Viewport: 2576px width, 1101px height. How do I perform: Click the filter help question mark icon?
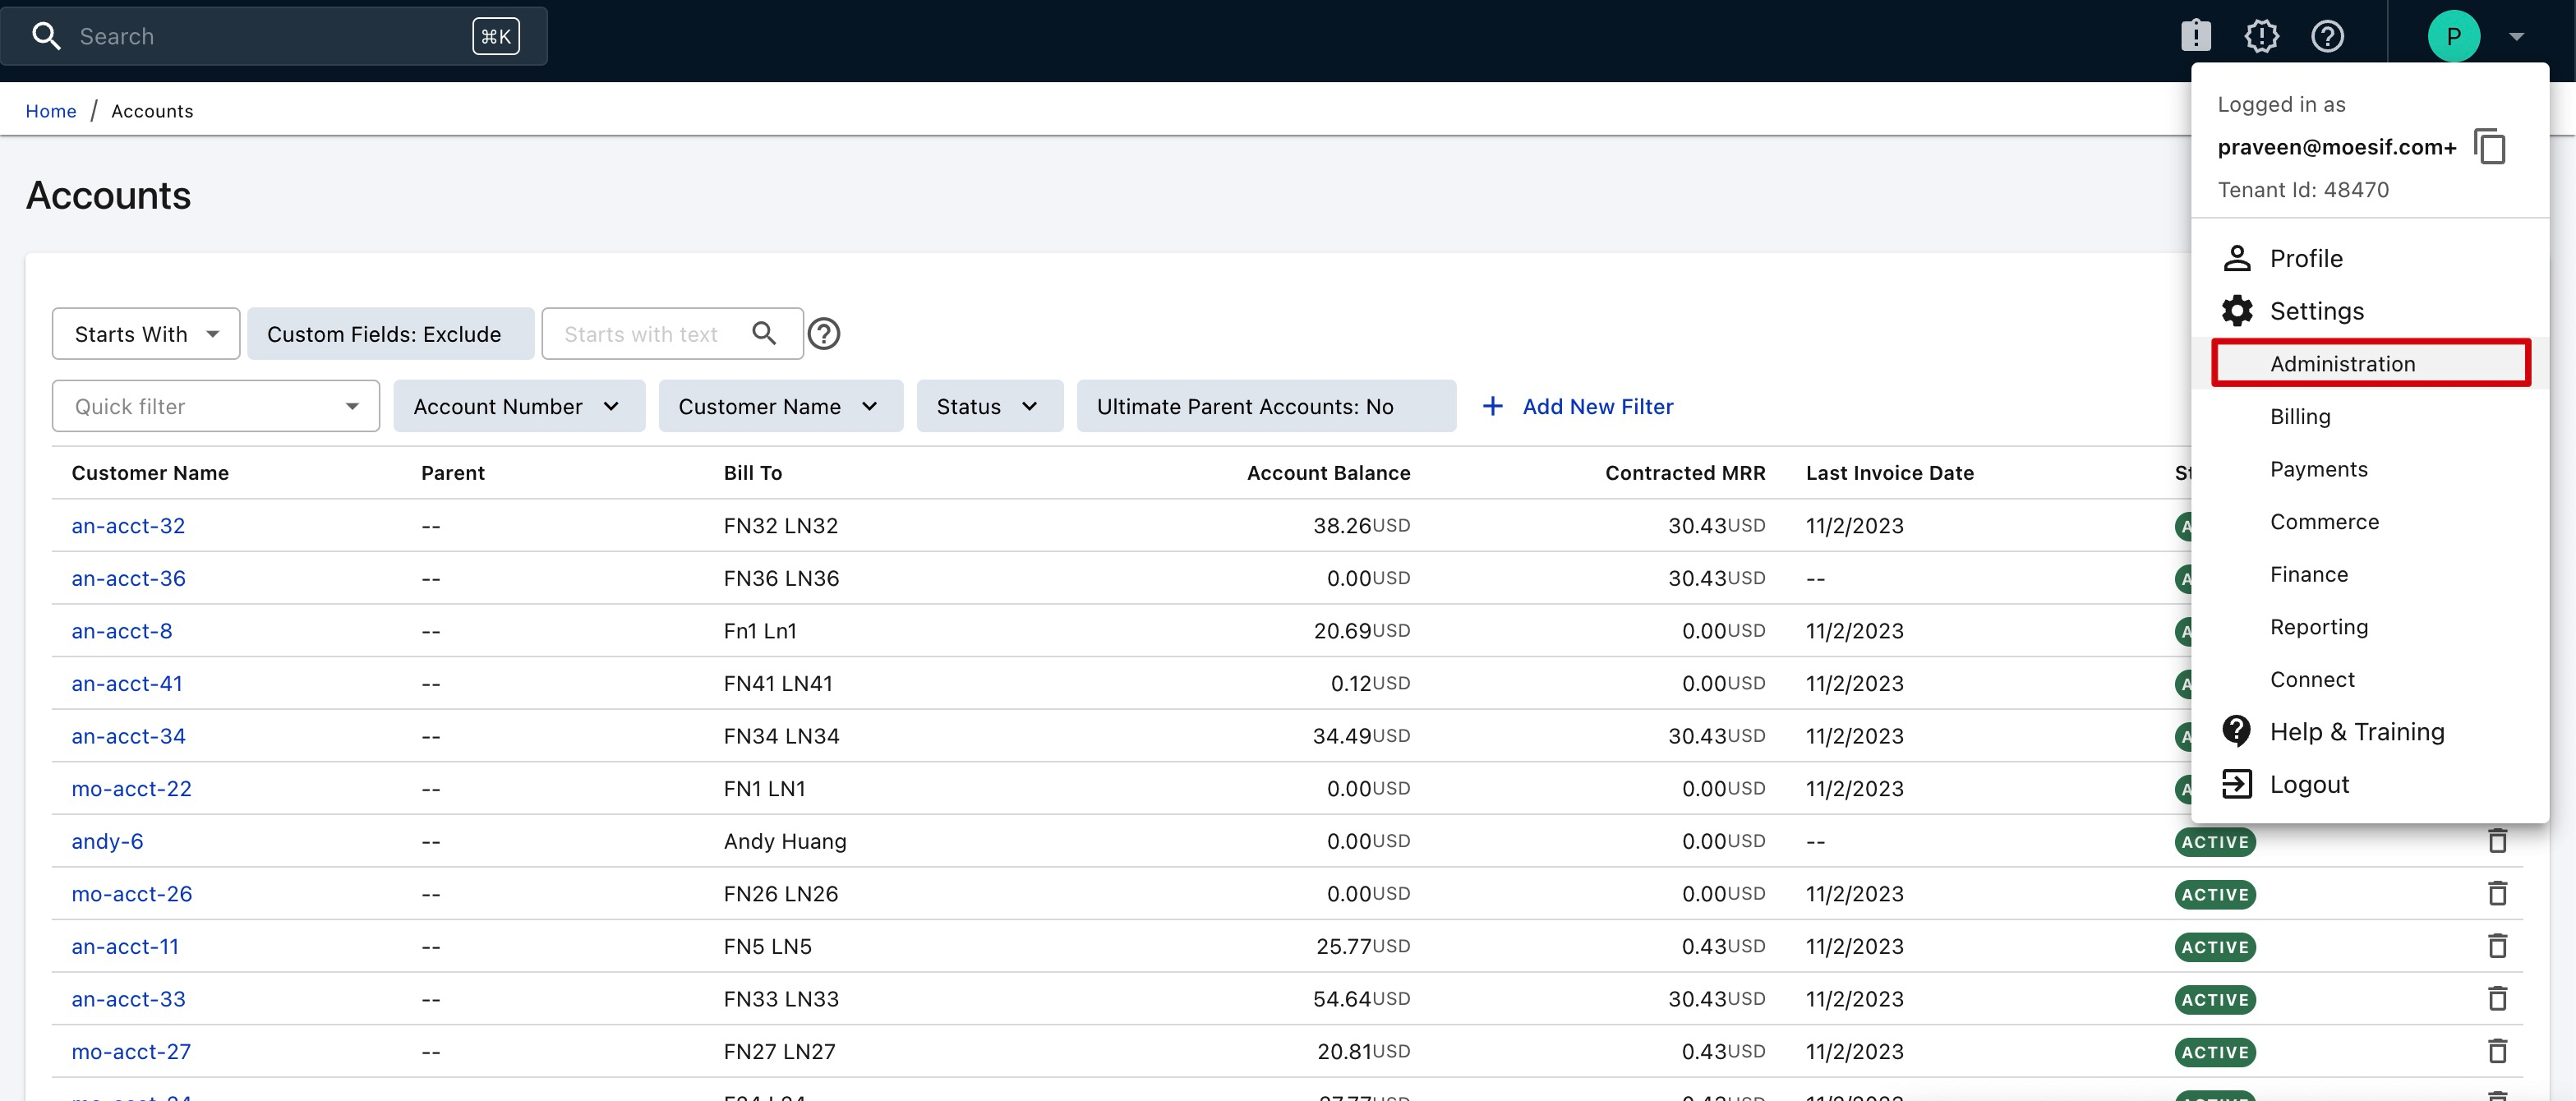823,334
